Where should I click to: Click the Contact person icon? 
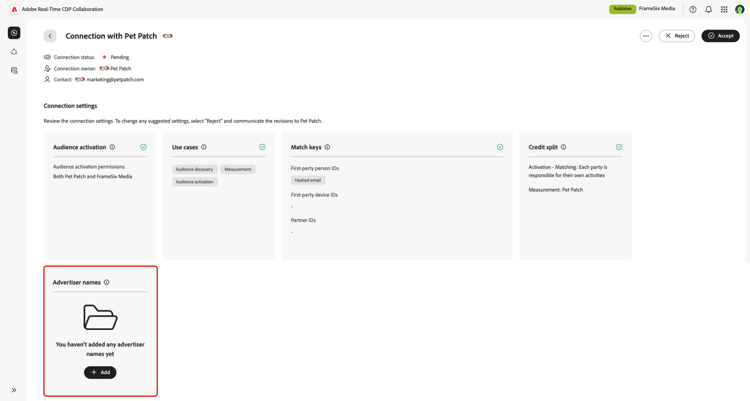(x=47, y=79)
